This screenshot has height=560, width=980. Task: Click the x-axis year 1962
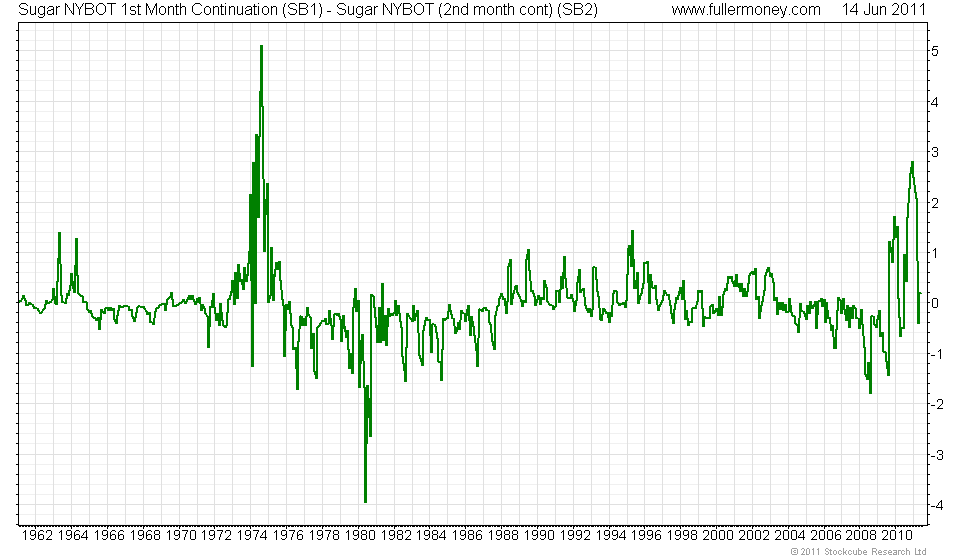[x=37, y=536]
